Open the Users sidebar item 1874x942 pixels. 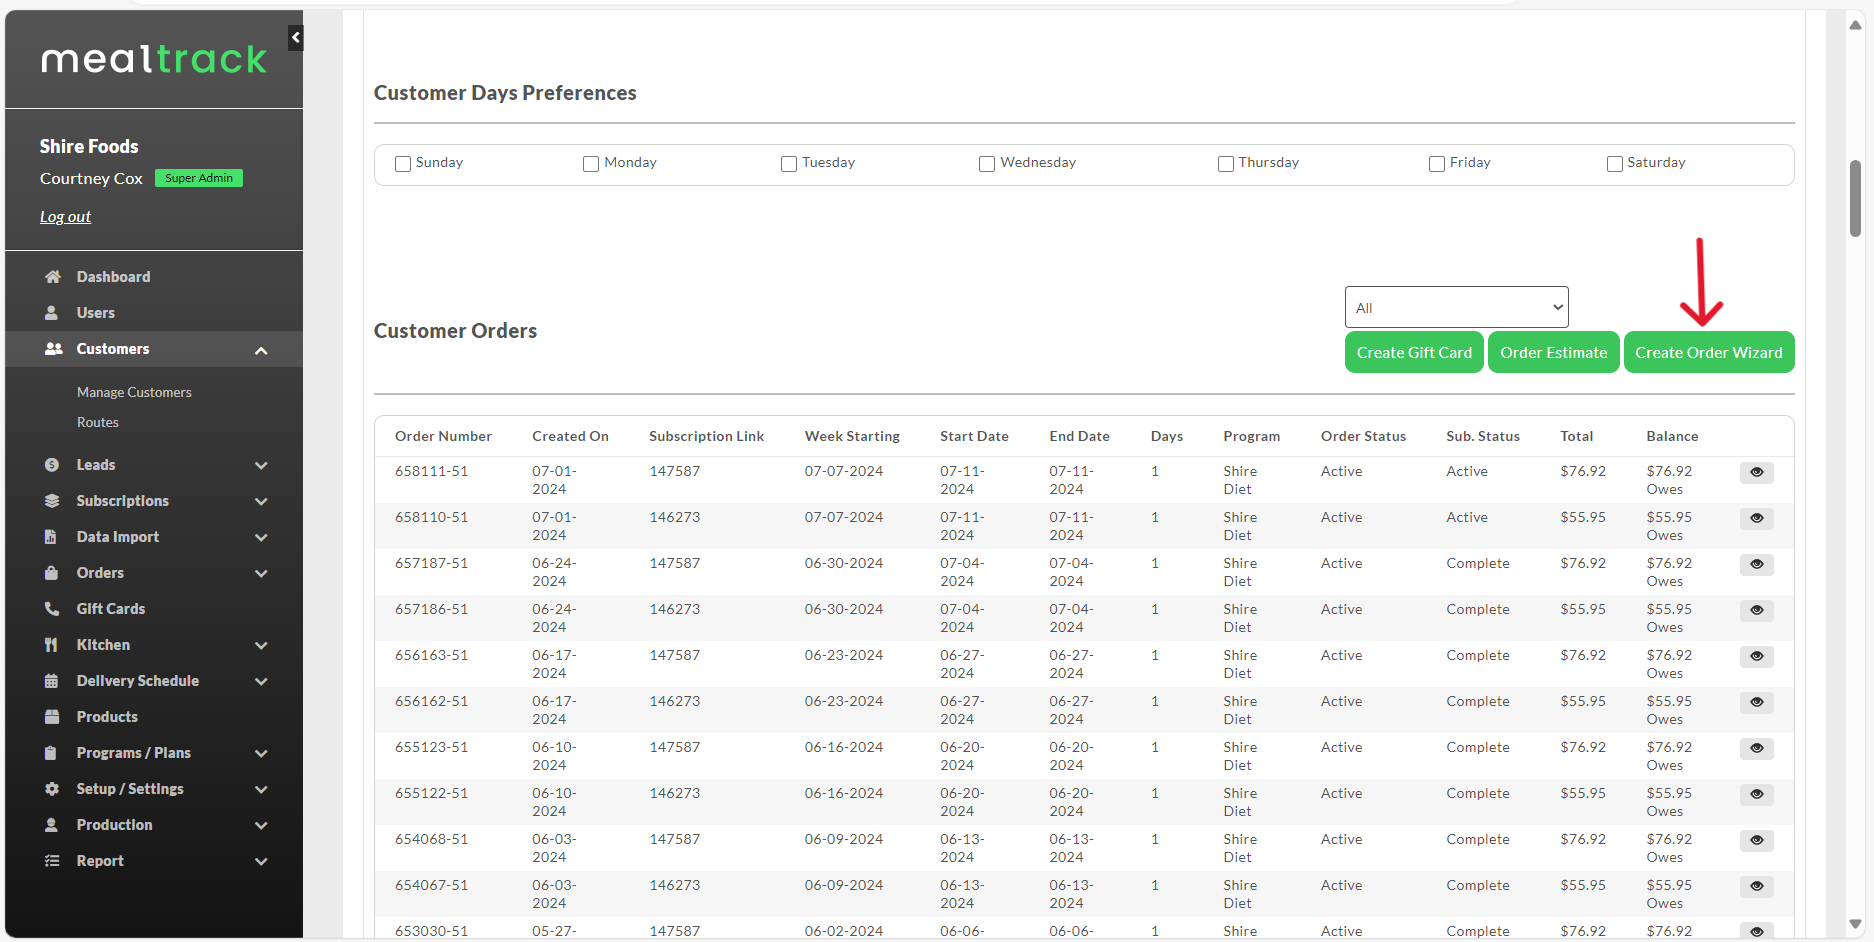(x=96, y=313)
